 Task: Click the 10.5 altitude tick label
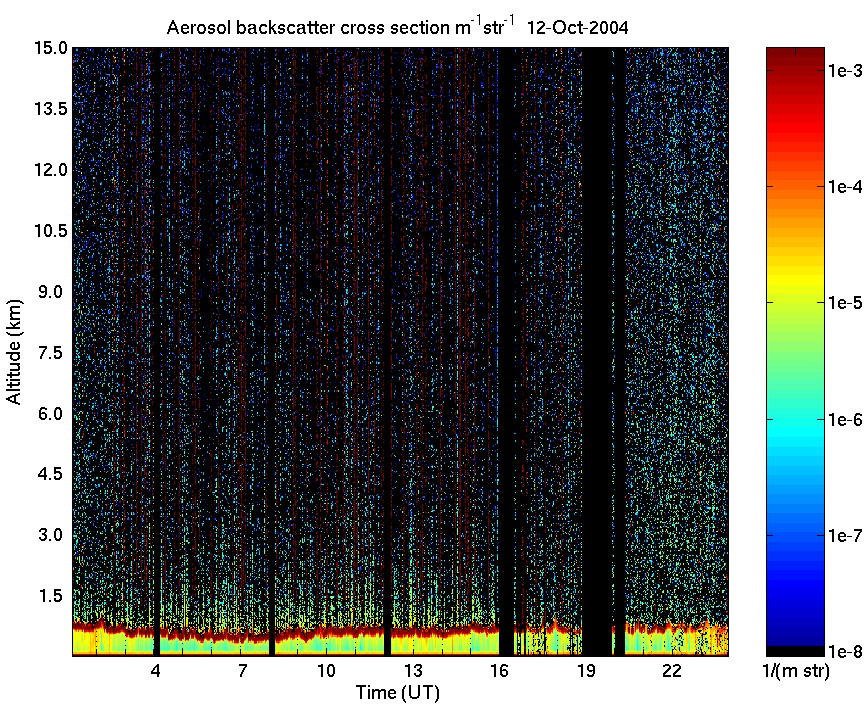[51, 231]
